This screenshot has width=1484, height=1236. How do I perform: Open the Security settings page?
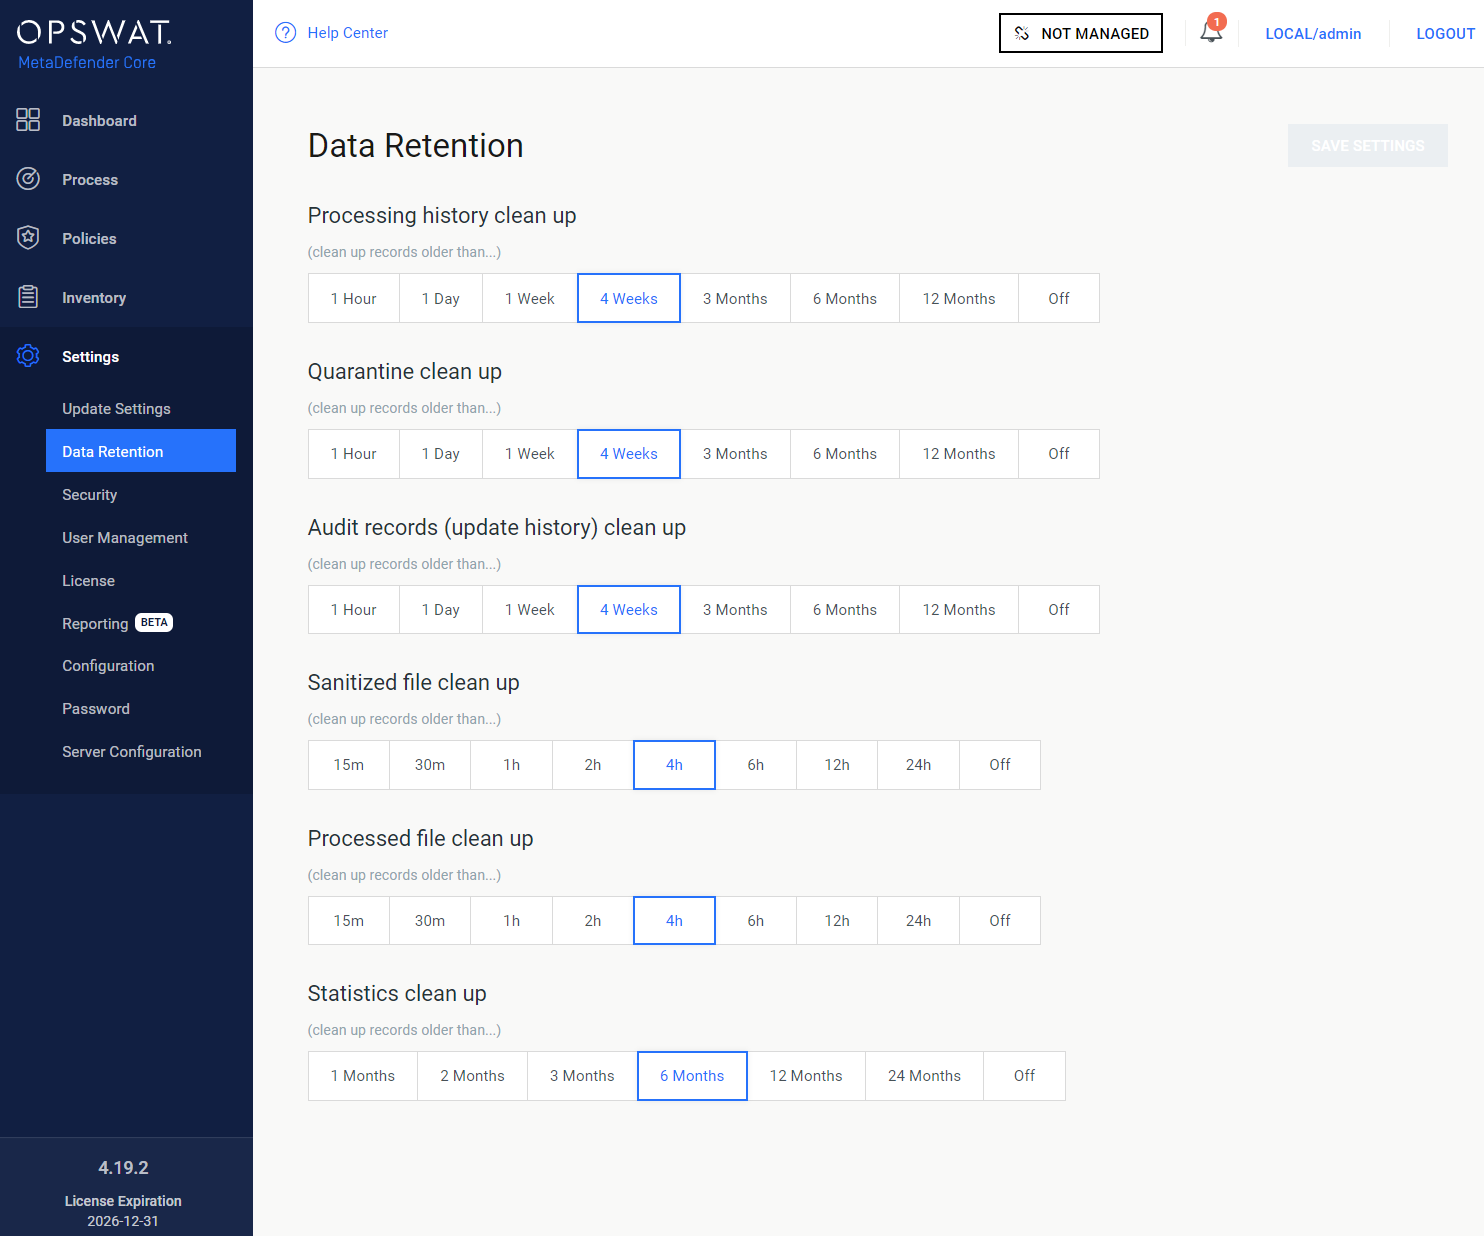90,495
